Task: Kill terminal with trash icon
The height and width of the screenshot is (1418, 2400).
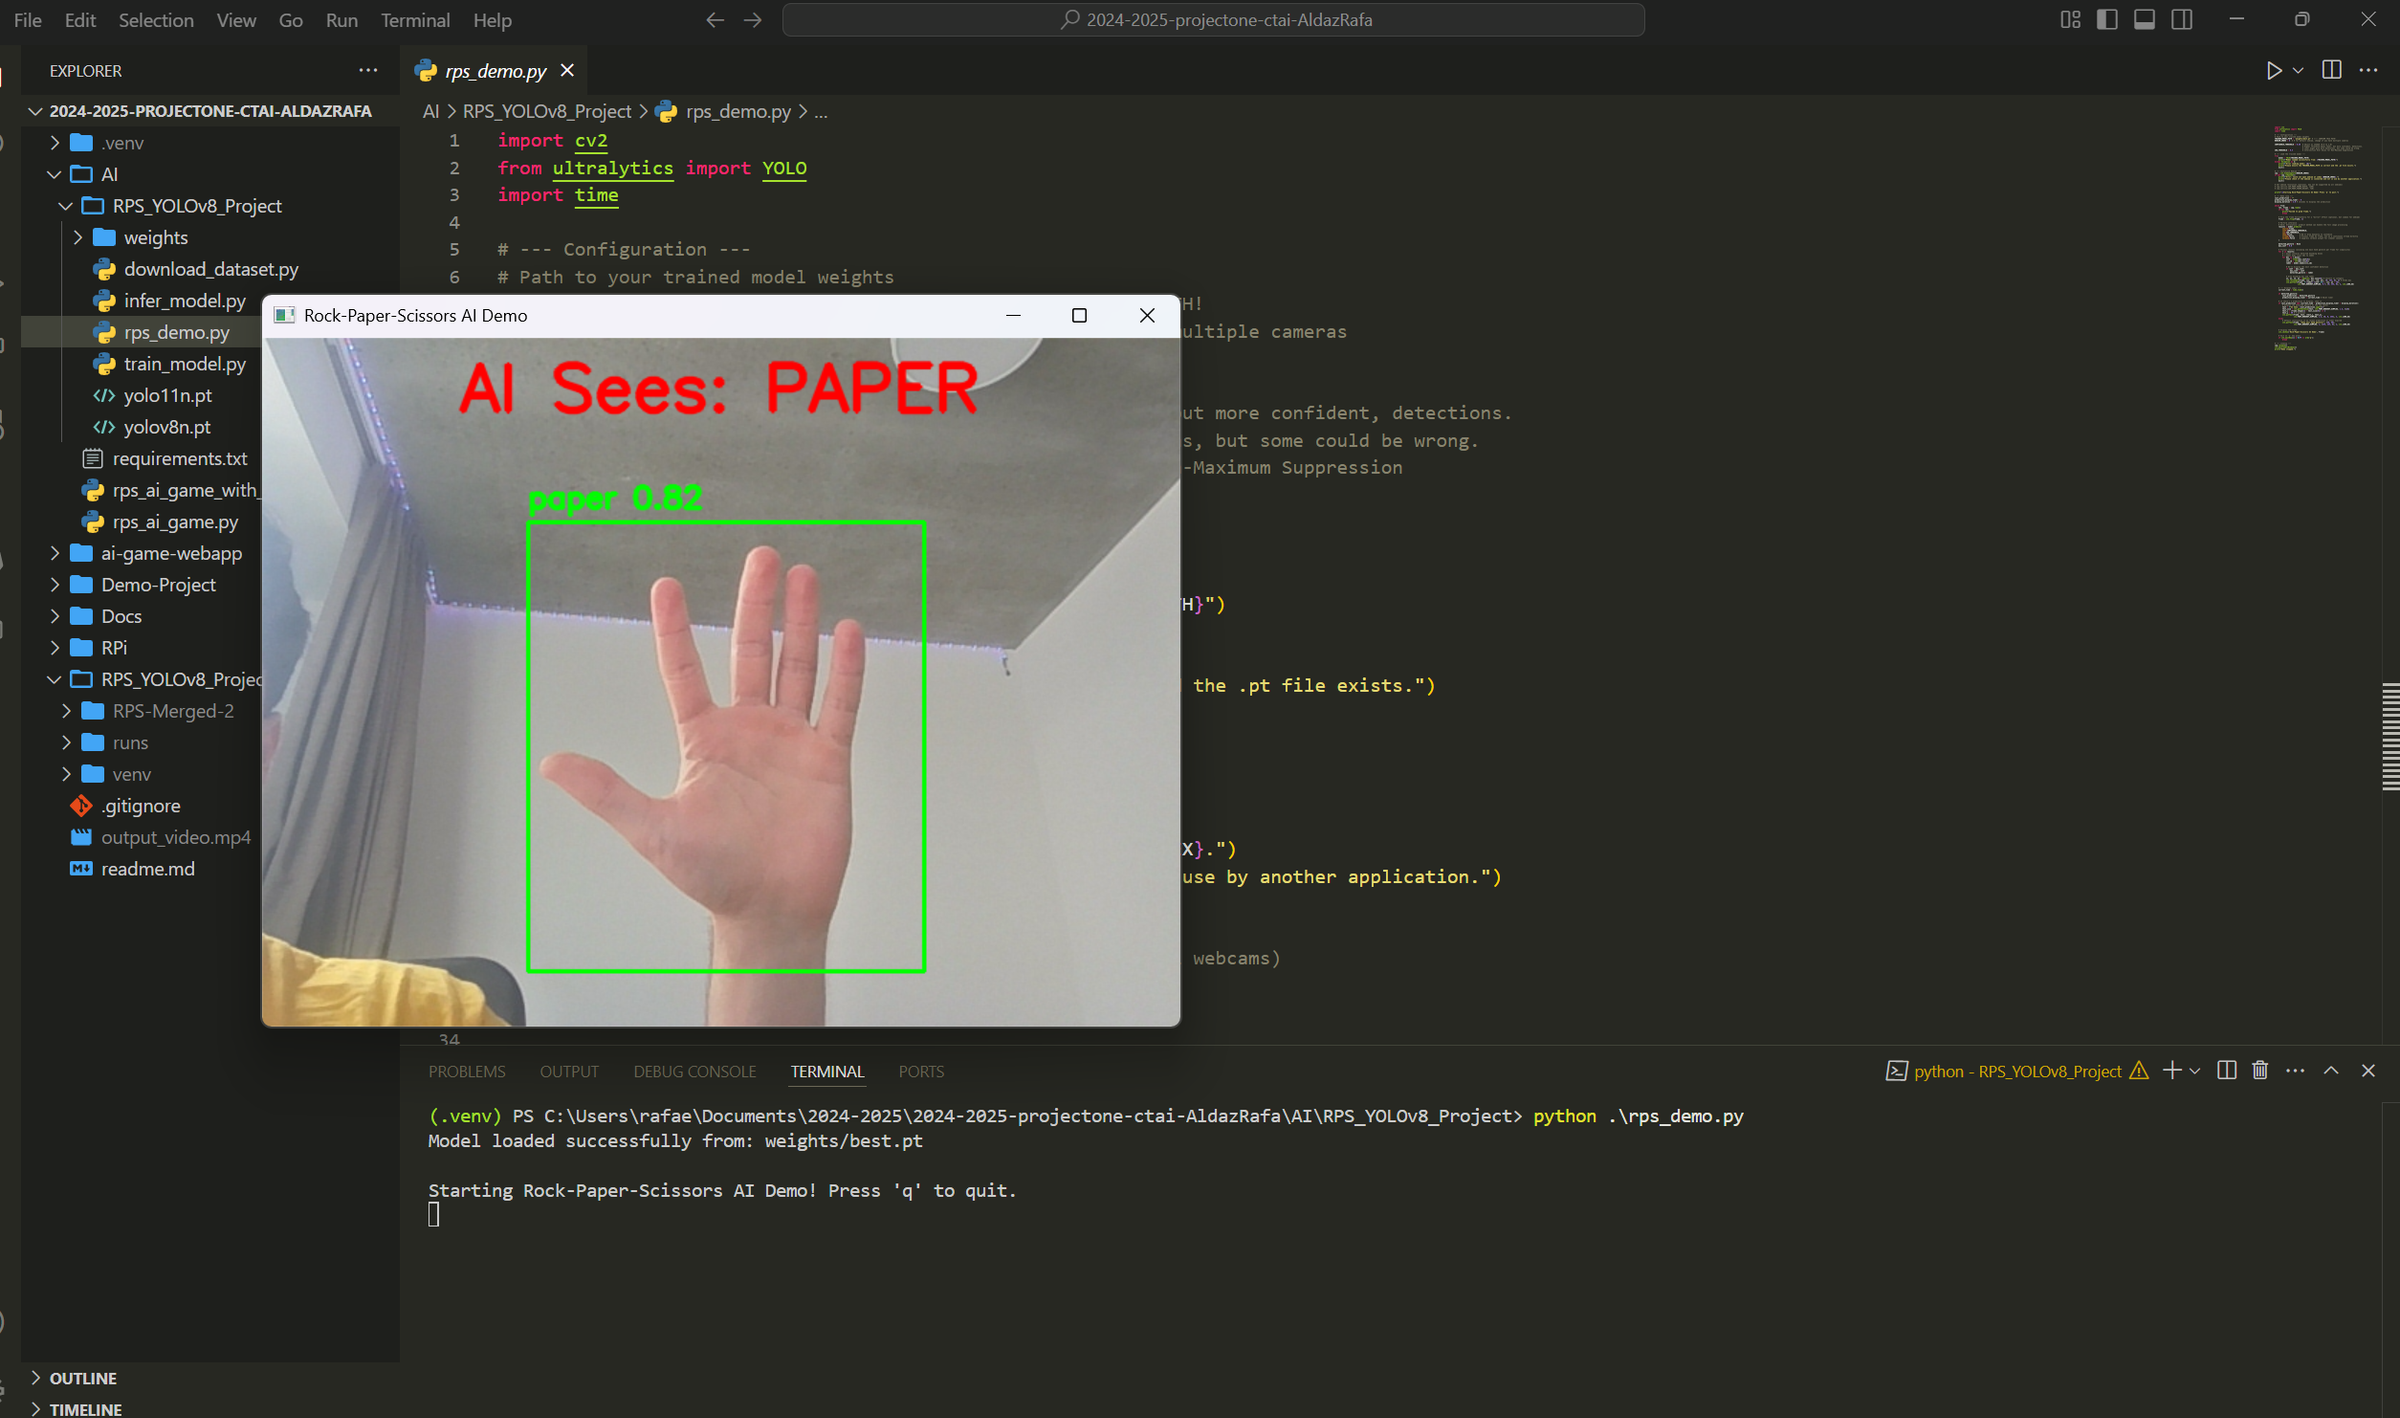Action: [2260, 1070]
